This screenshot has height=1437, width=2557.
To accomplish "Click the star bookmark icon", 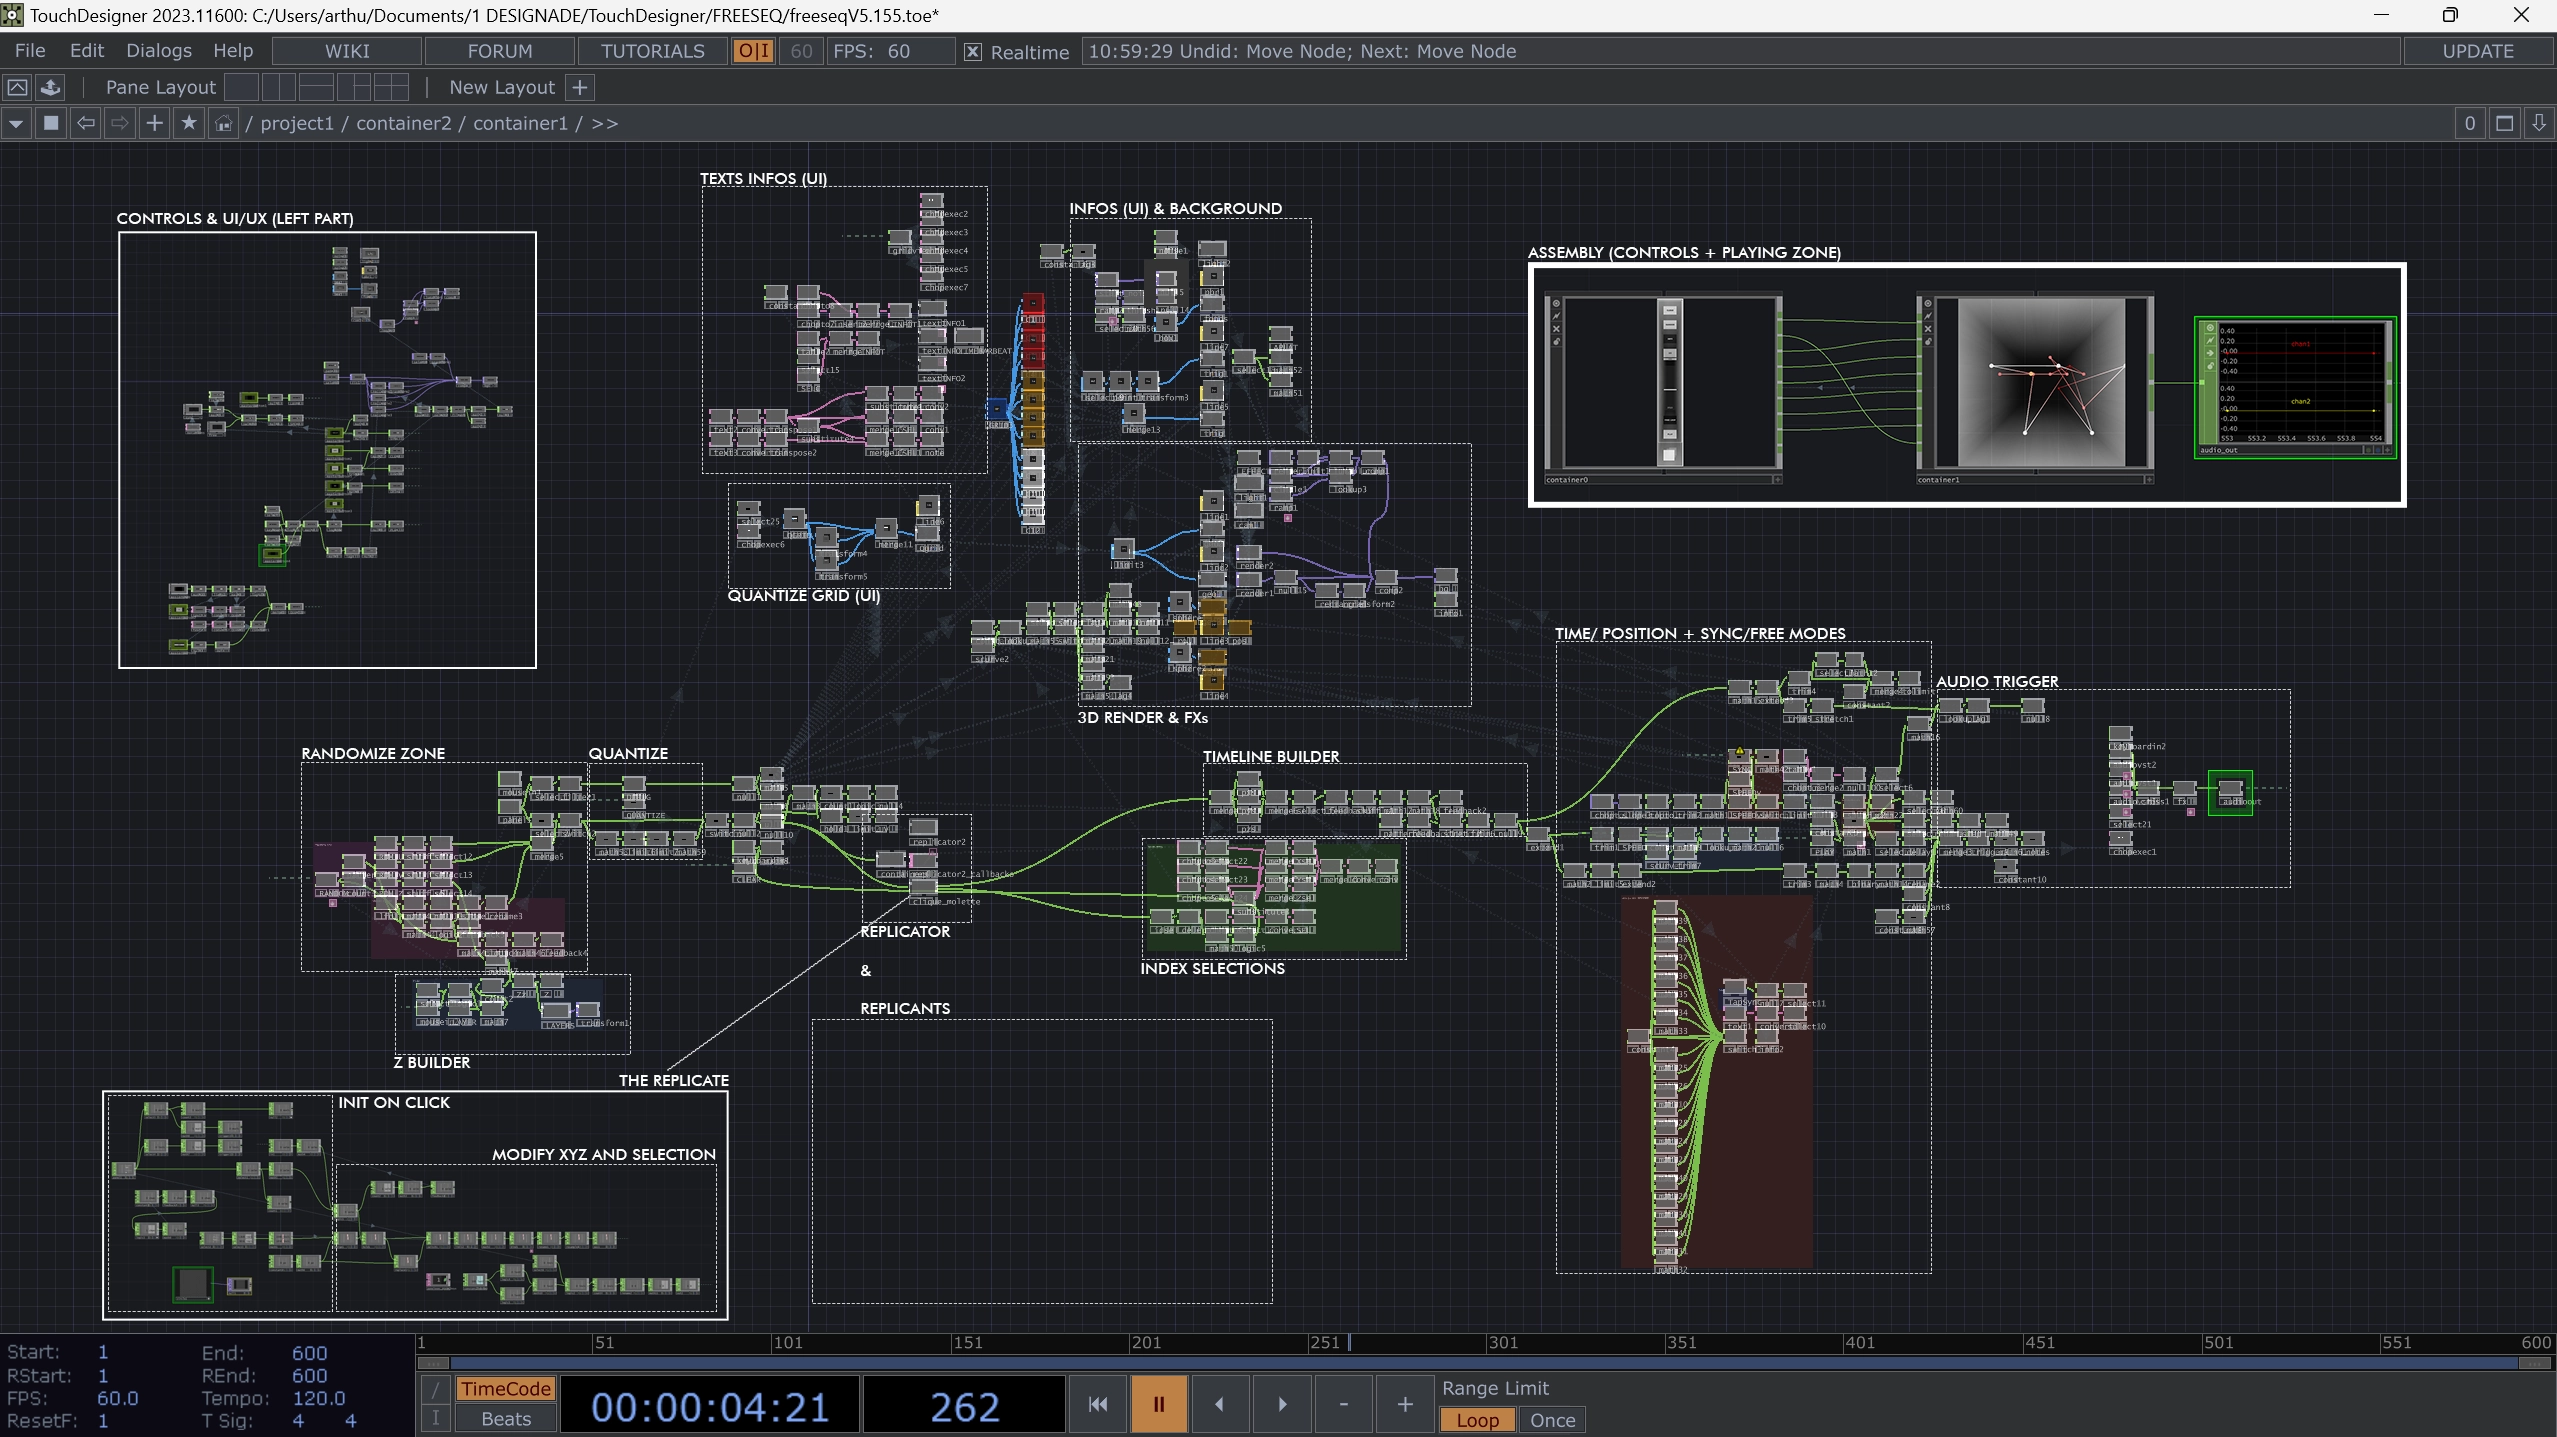I will pyautogui.click(x=189, y=122).
